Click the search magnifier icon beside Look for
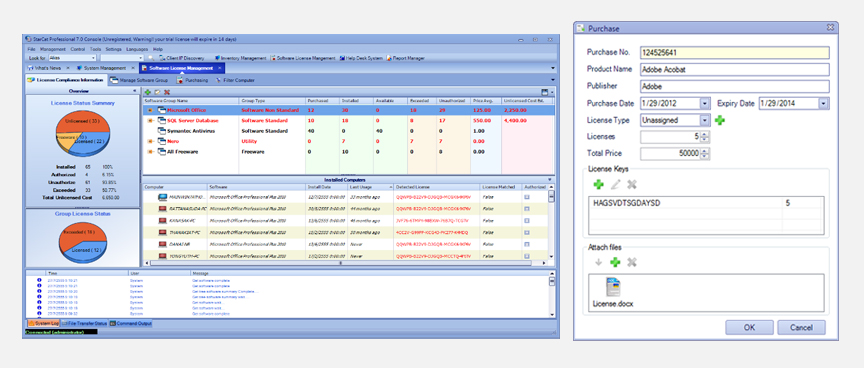The width and height of the screenshot is (864, 368). click(x=151, y=57)
